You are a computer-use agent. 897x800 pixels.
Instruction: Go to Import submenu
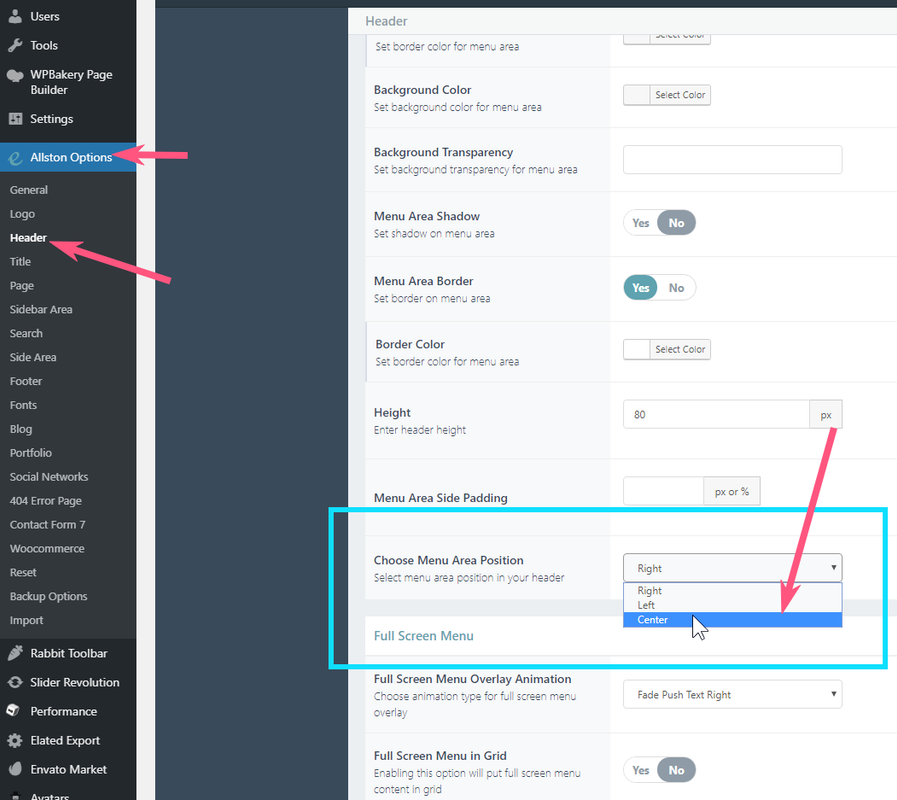pos(26,620)
